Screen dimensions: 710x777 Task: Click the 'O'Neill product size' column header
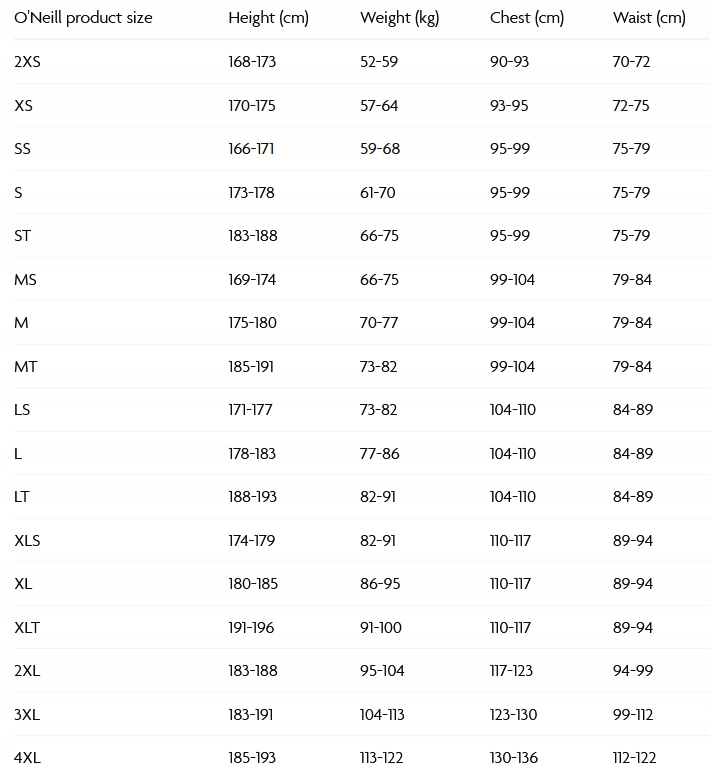(83, 18)
